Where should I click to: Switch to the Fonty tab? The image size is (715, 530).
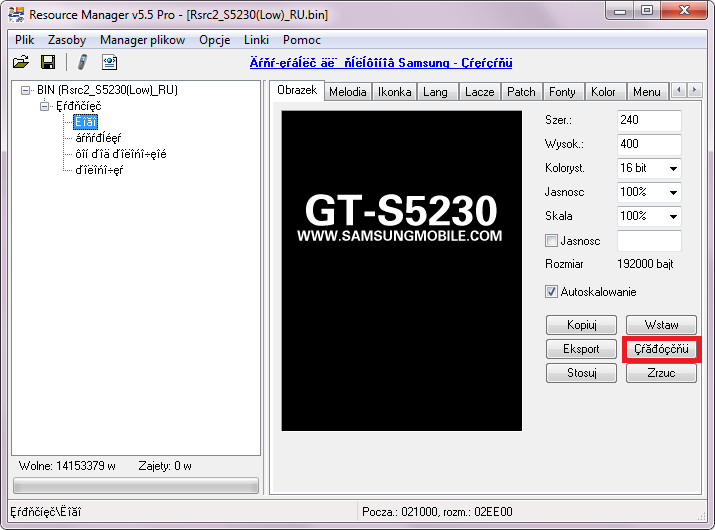pyautogui.click(x=562, y=92)
